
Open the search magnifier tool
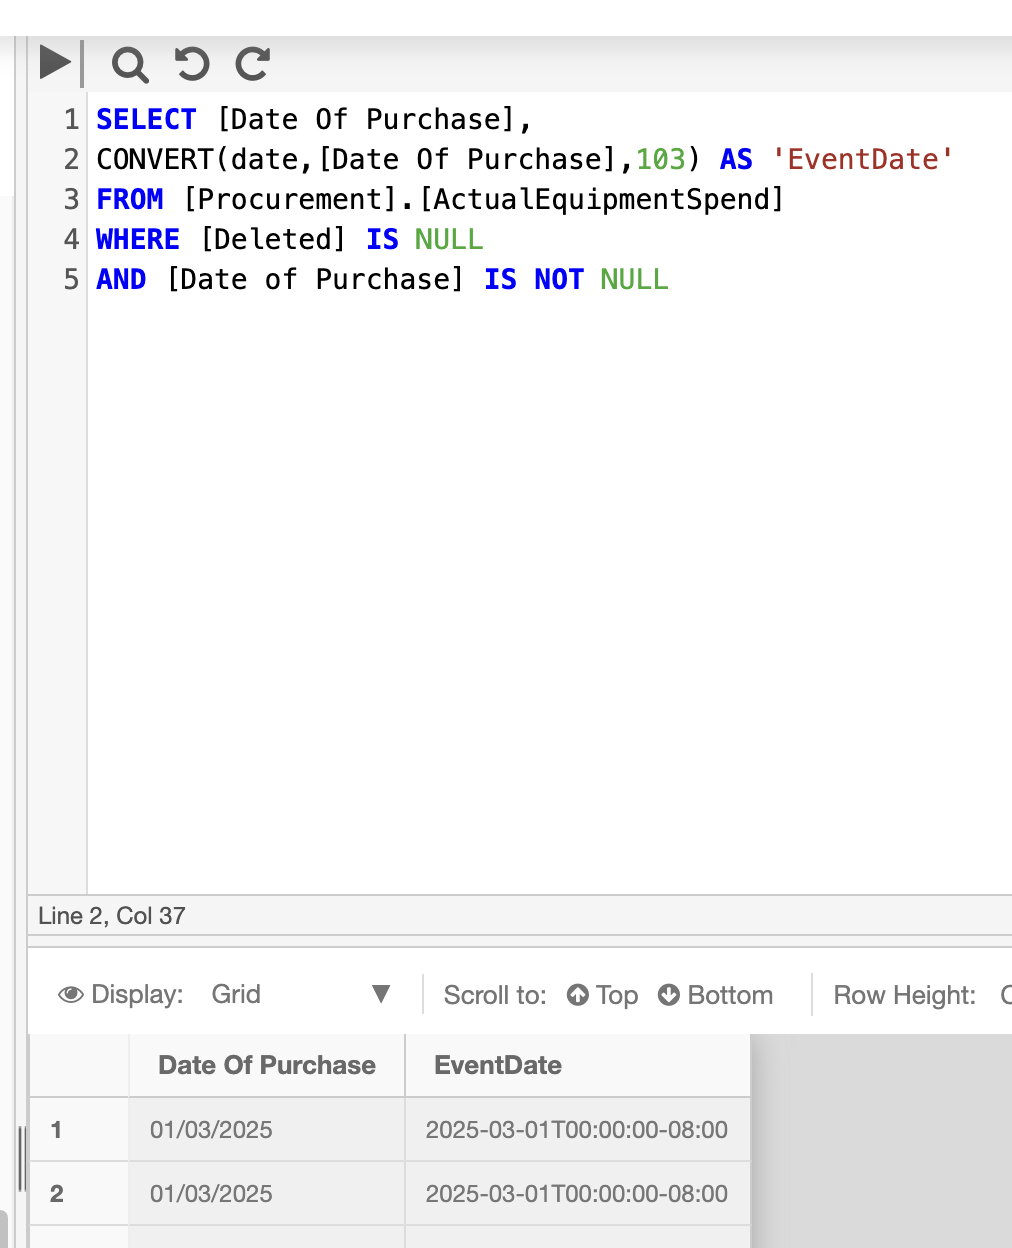click(x=130, y=64)
